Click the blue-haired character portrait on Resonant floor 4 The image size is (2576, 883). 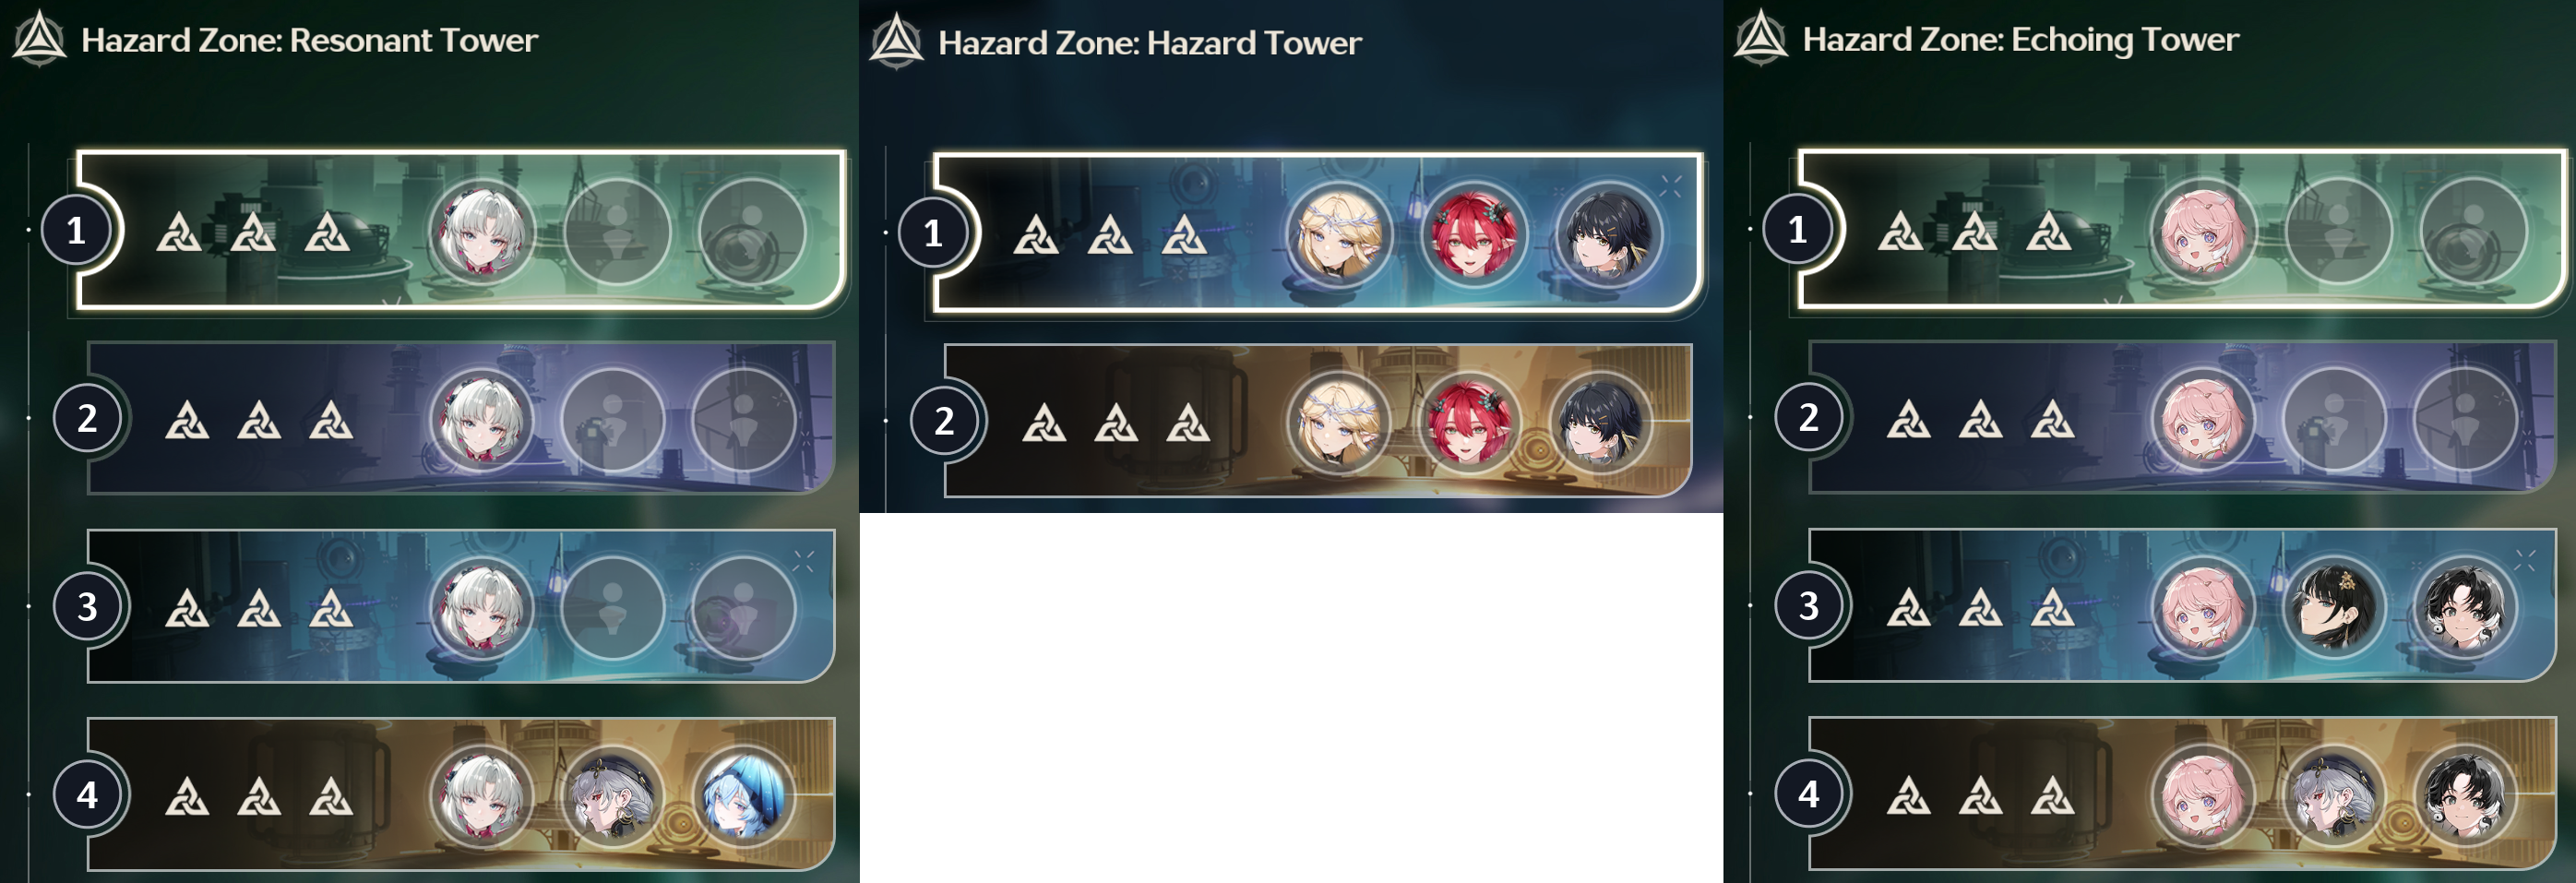[x=744, y=795]
